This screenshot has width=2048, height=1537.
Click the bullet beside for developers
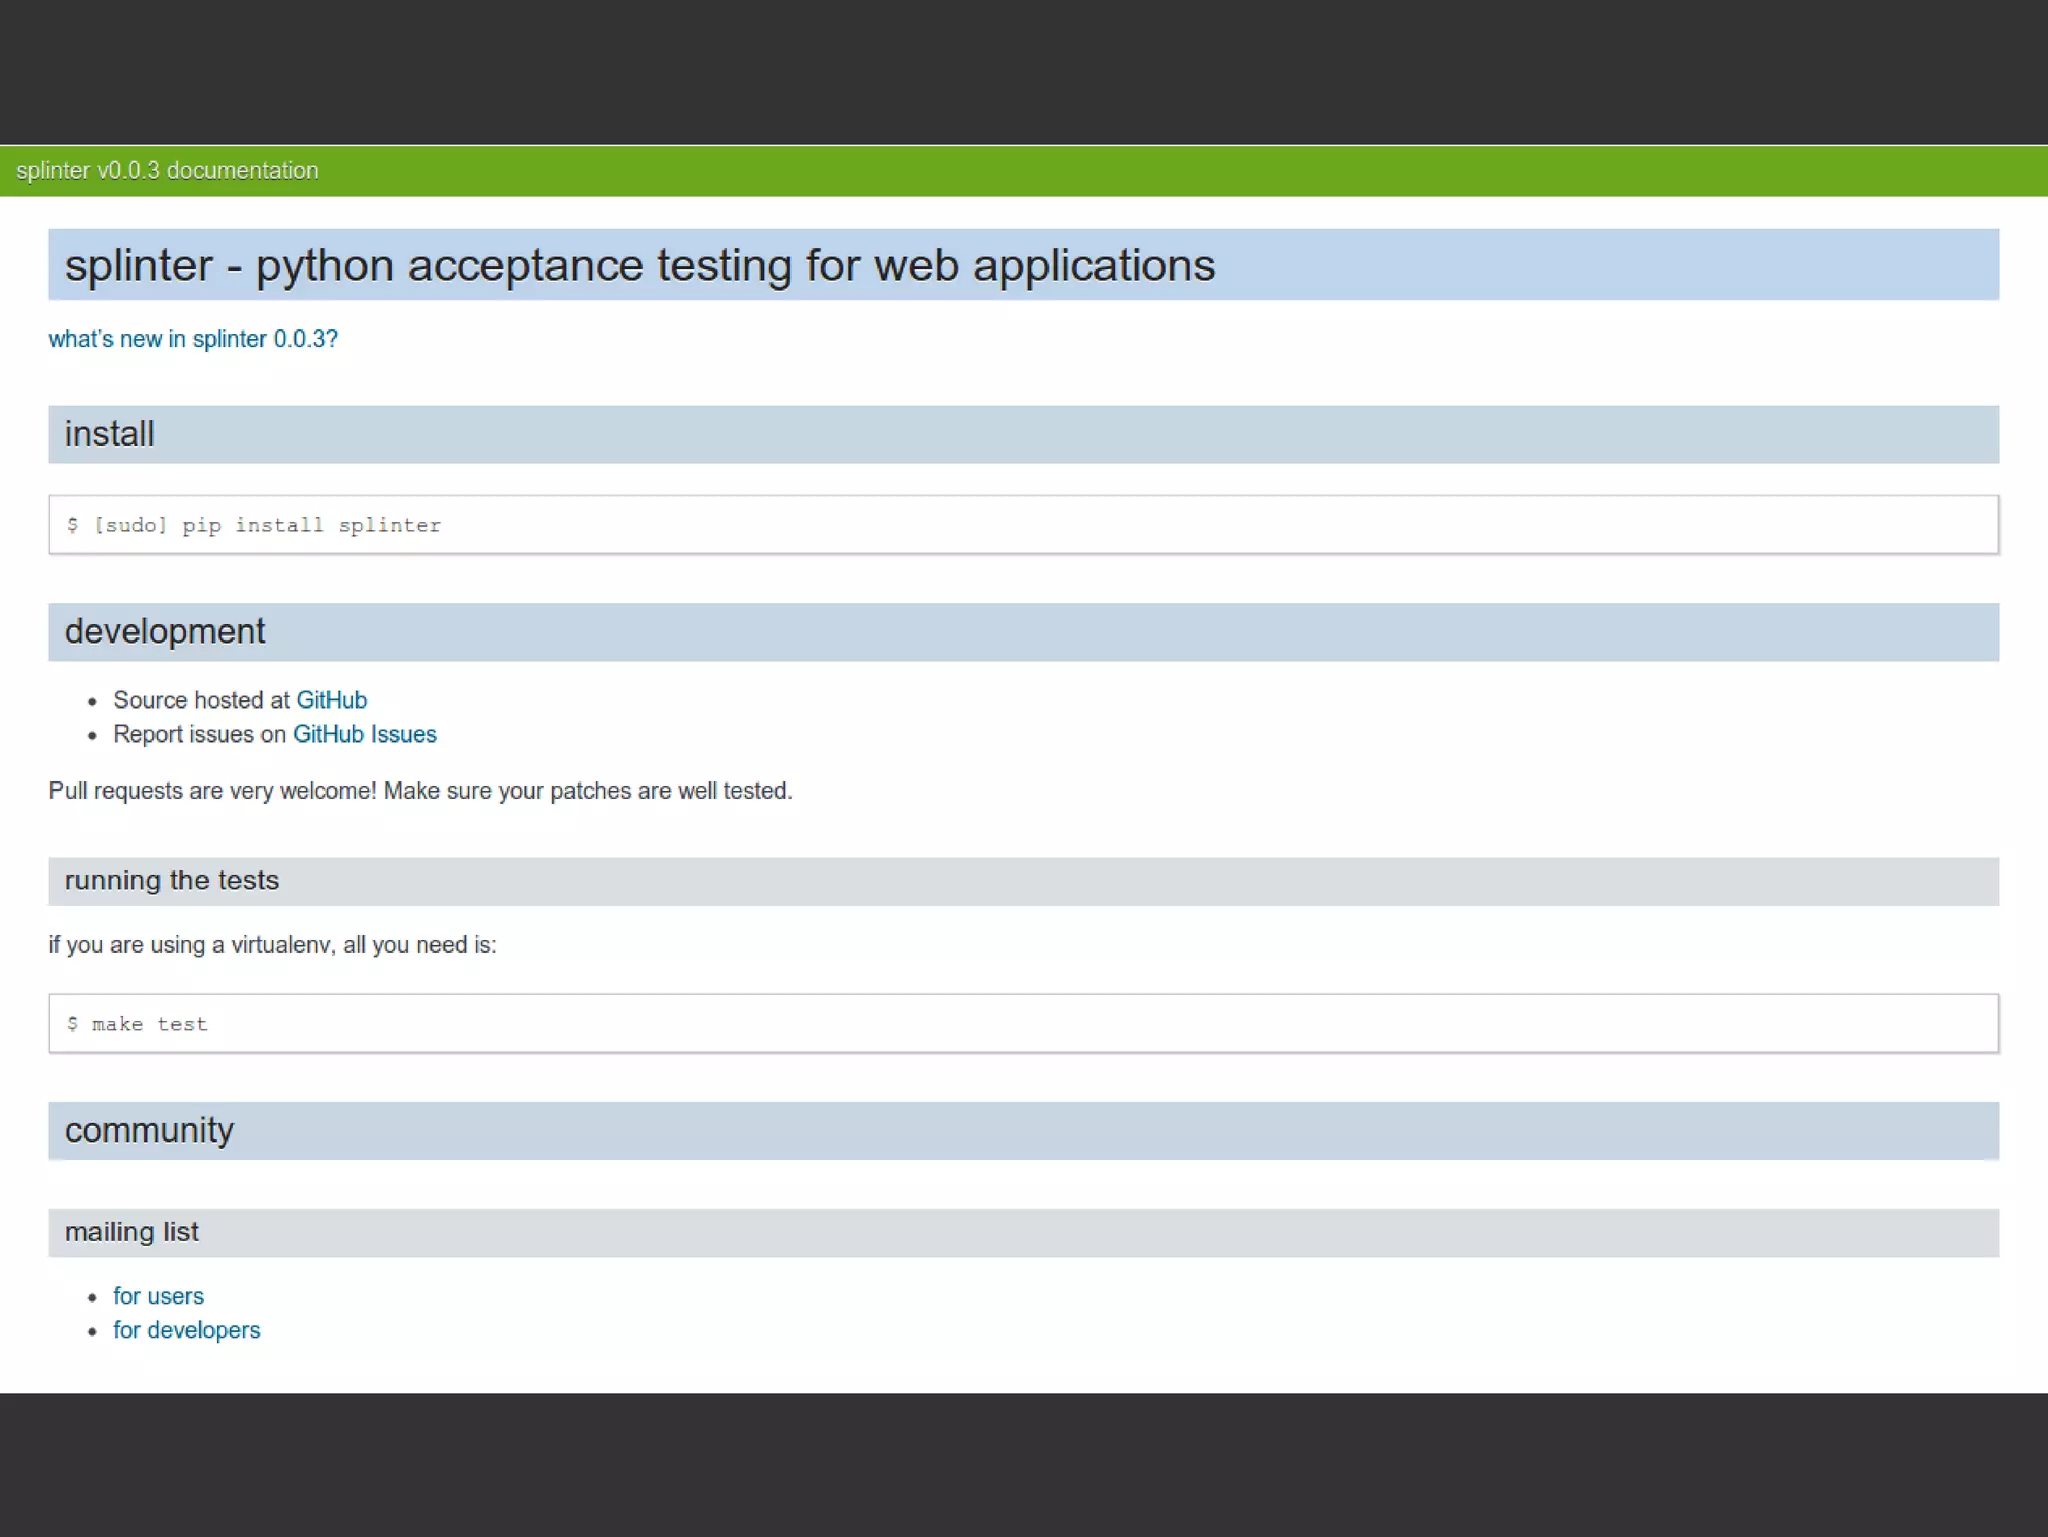click(x=92, y=1332)
